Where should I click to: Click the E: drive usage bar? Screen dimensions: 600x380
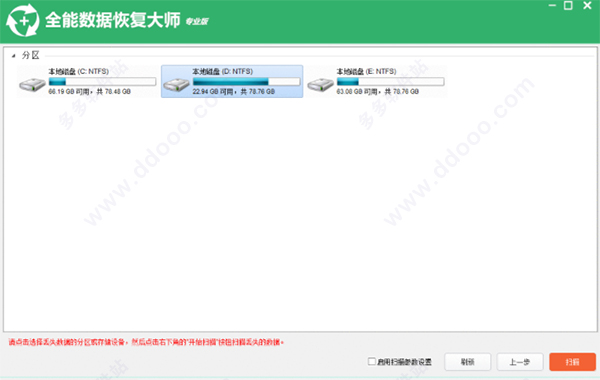click(390, 82)
